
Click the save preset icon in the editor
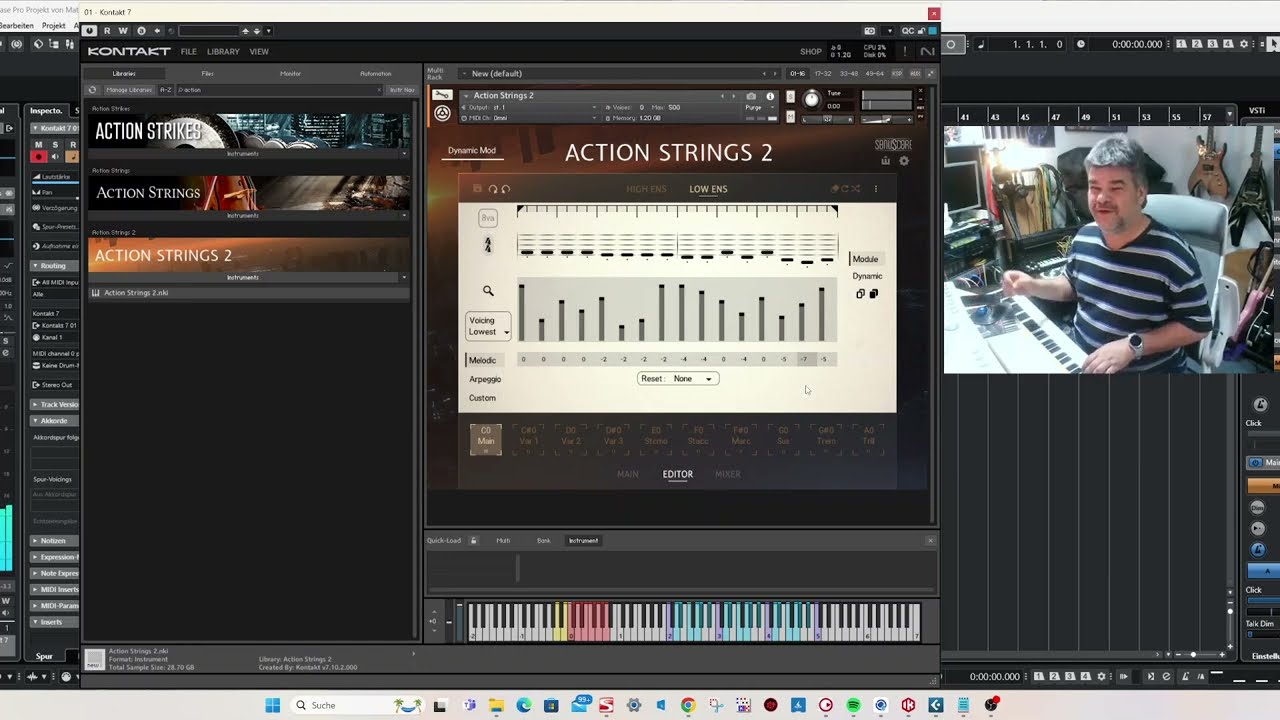click(477, 189)
